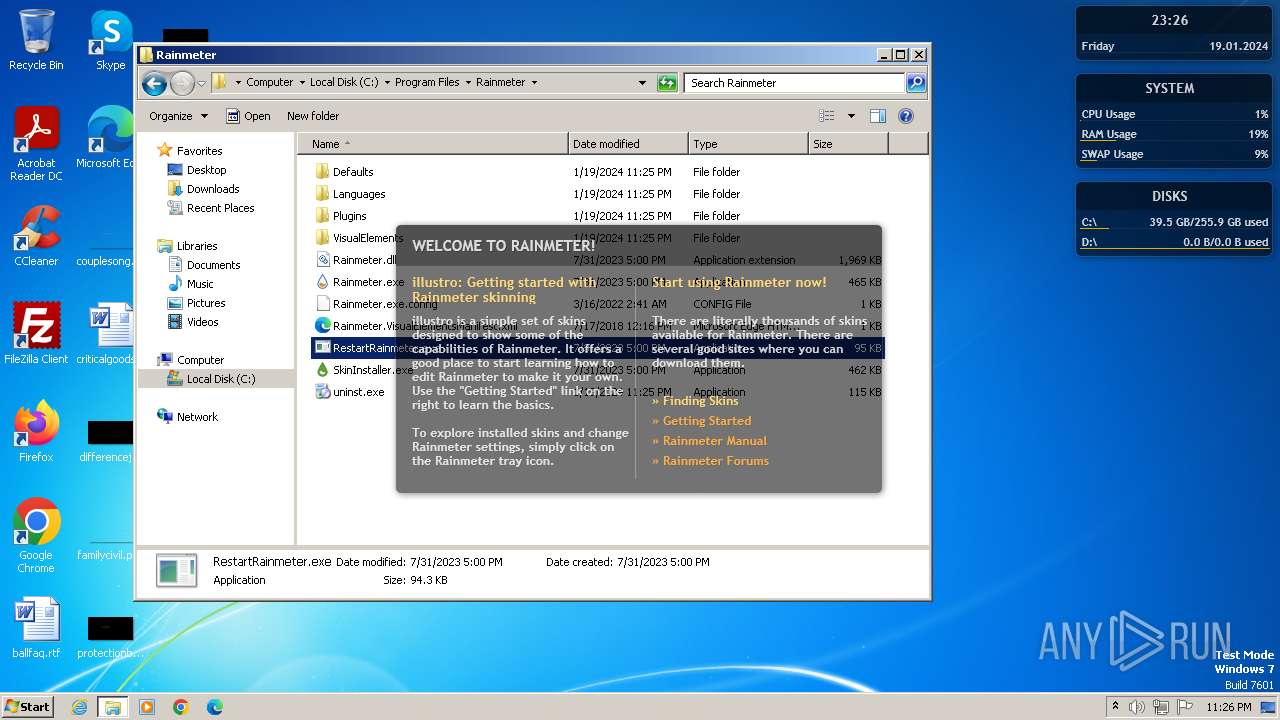
Task: Open the Organize dropdown menu
Action: pyautogui.click(x=178, y=116)
